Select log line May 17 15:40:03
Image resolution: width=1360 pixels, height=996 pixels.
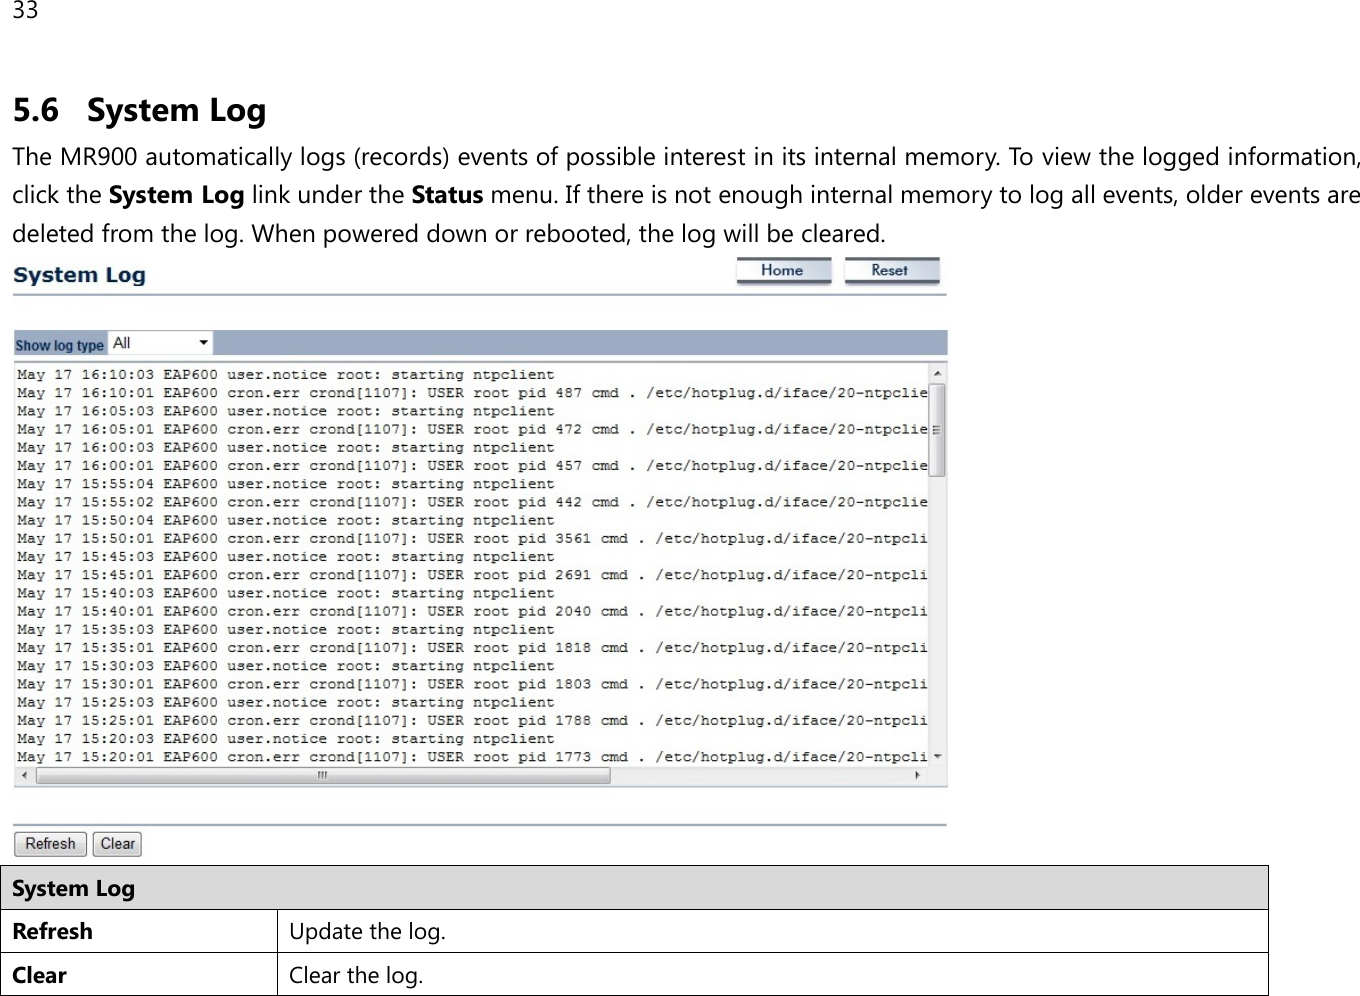point(285,593)
